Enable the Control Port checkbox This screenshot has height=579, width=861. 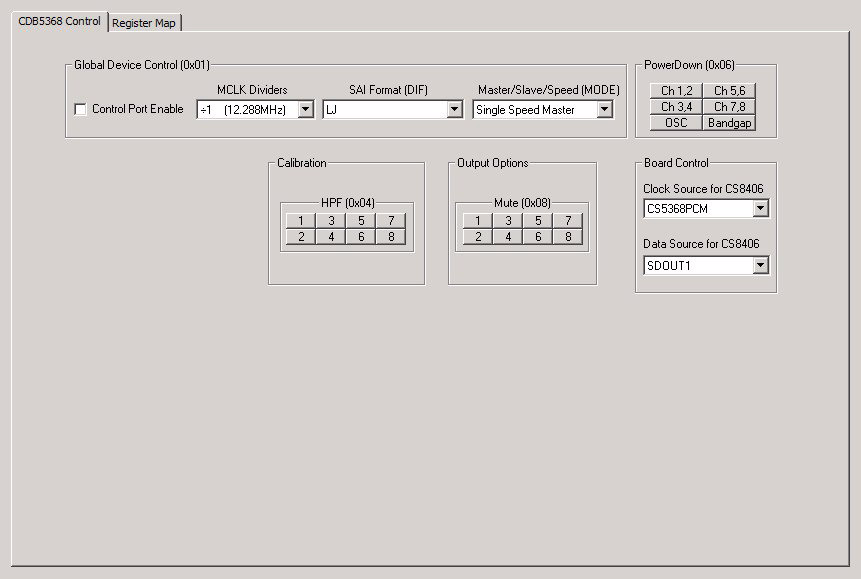[x=80, y=110]
